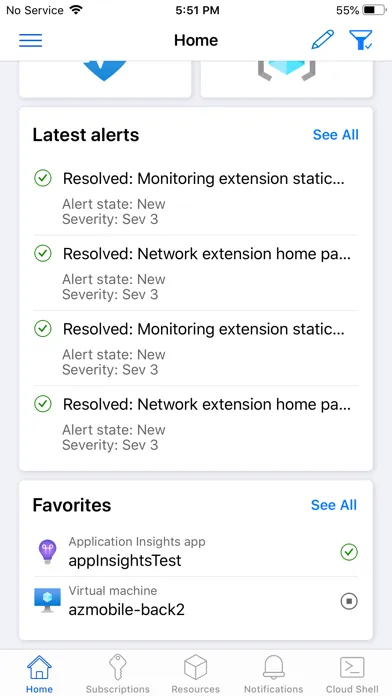This screenshot has width=392, height=696.
Task: Open the appInsightsTest favorite
Action: (x=196, y=553)
